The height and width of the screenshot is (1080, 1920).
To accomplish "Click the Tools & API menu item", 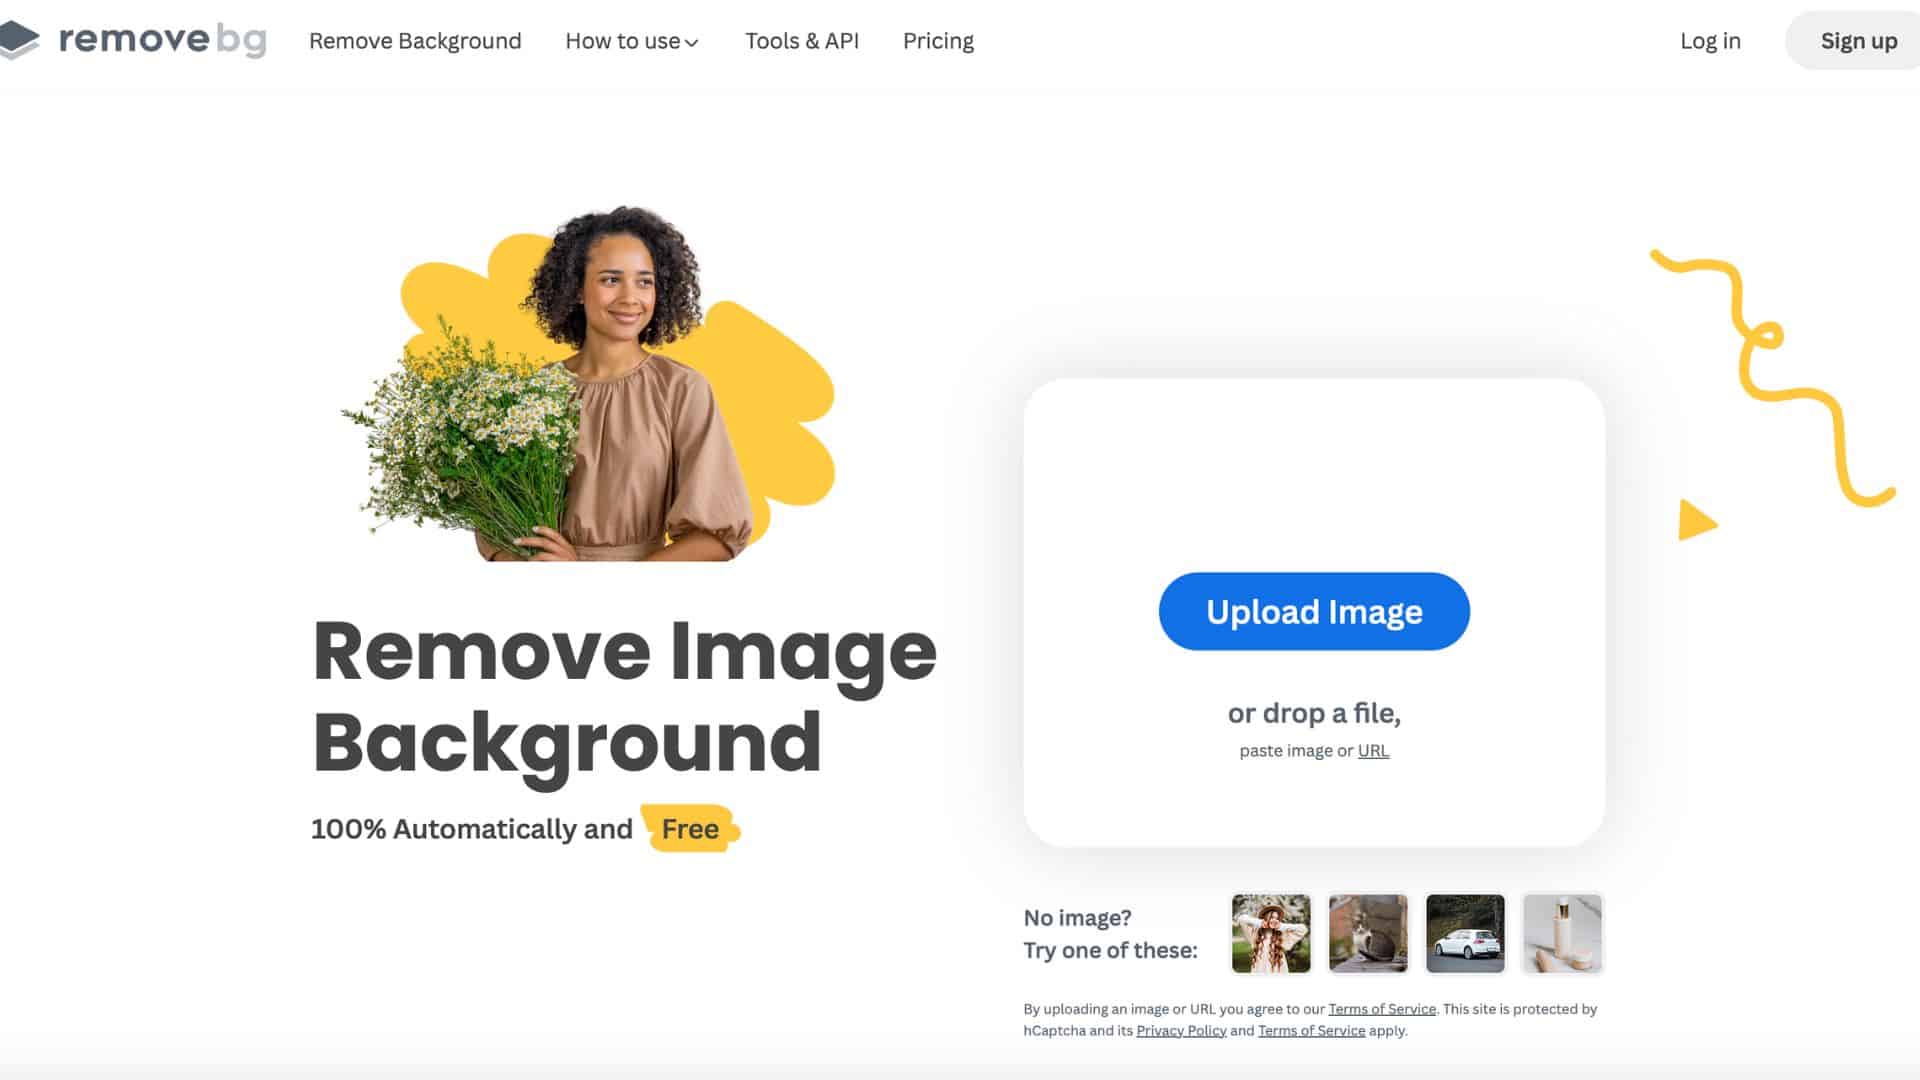I will [x=802, y=41].
